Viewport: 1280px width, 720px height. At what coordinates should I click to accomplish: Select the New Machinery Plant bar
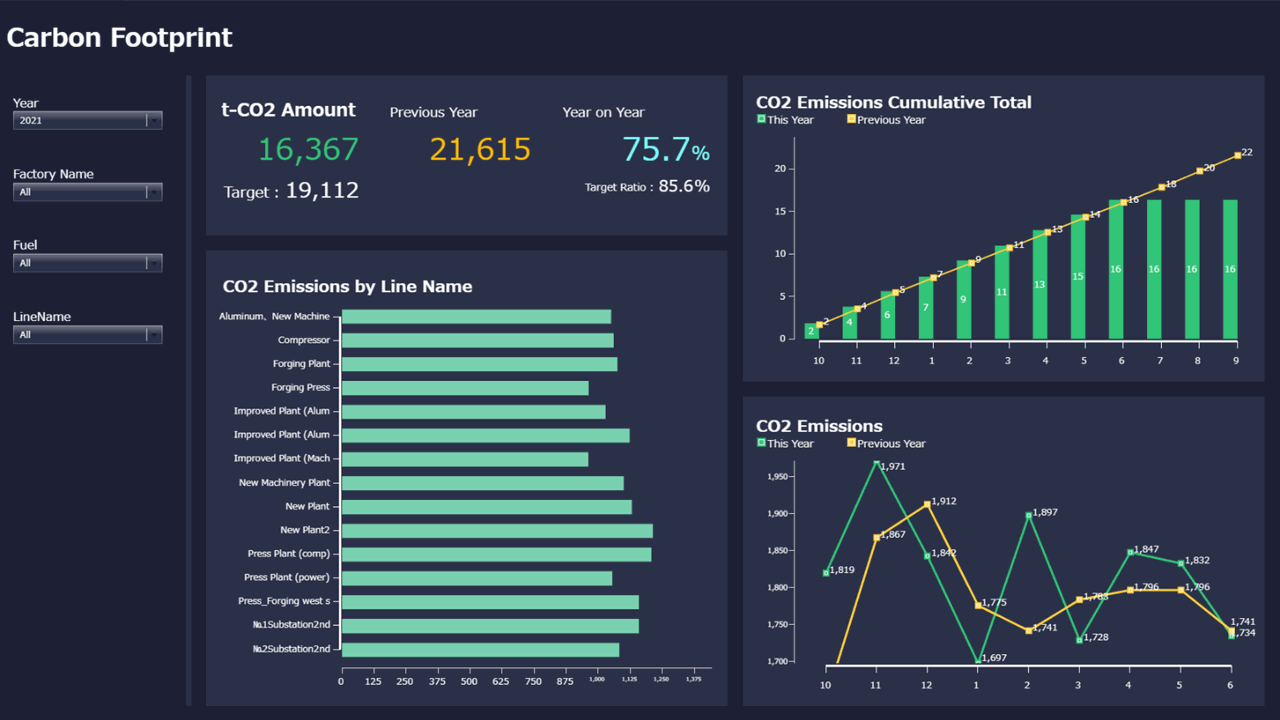(483, 483)
